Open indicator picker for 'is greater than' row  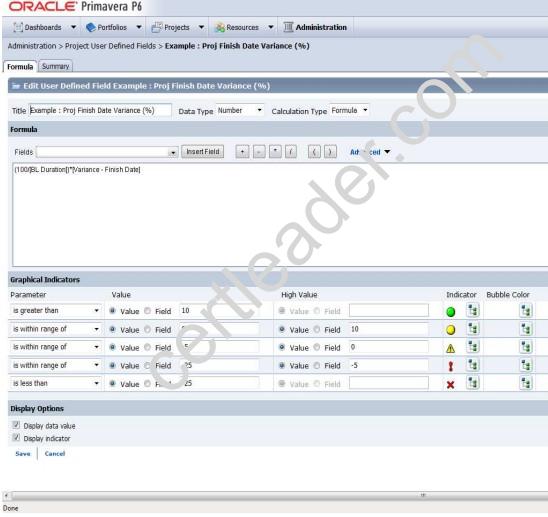473,310
